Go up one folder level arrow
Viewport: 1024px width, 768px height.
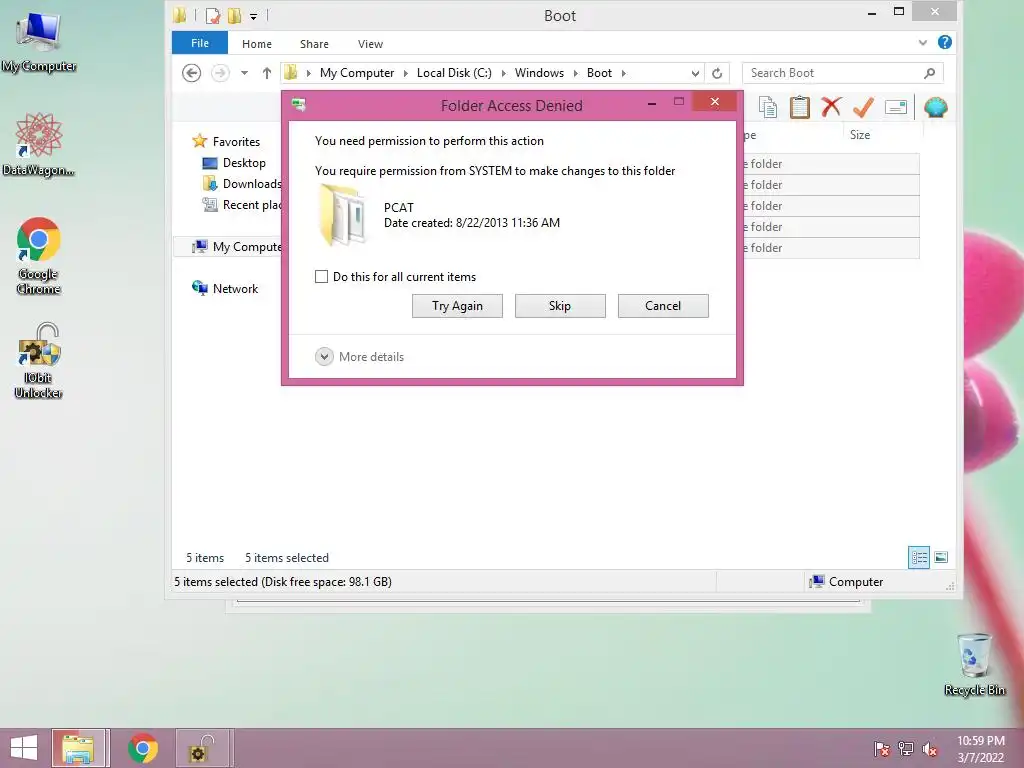[266, 73]
